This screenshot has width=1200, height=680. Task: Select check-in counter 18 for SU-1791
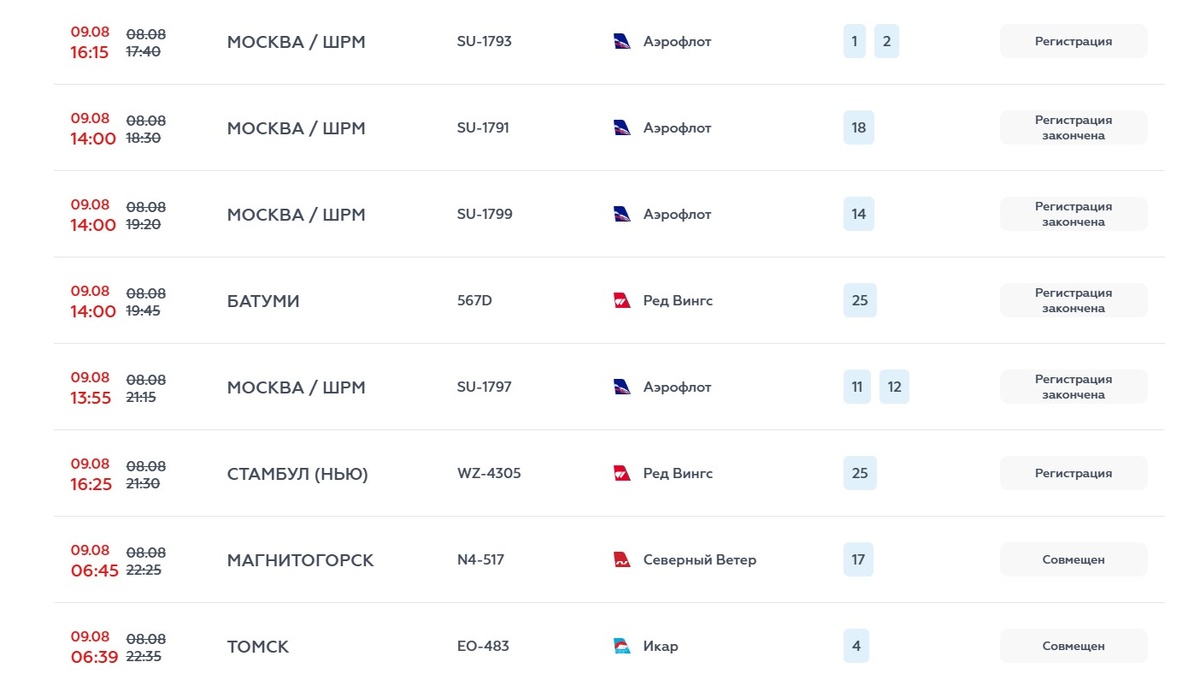tap(858, 128)
